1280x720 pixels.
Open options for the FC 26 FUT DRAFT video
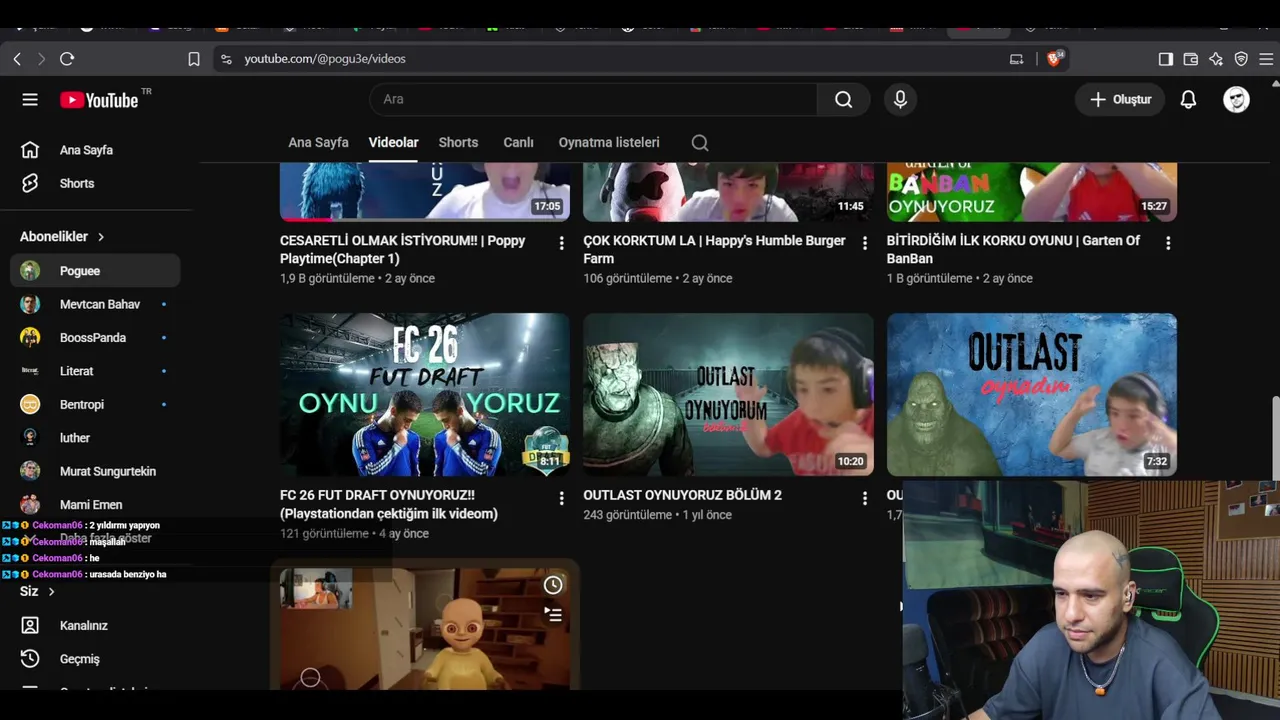point(561,498)
